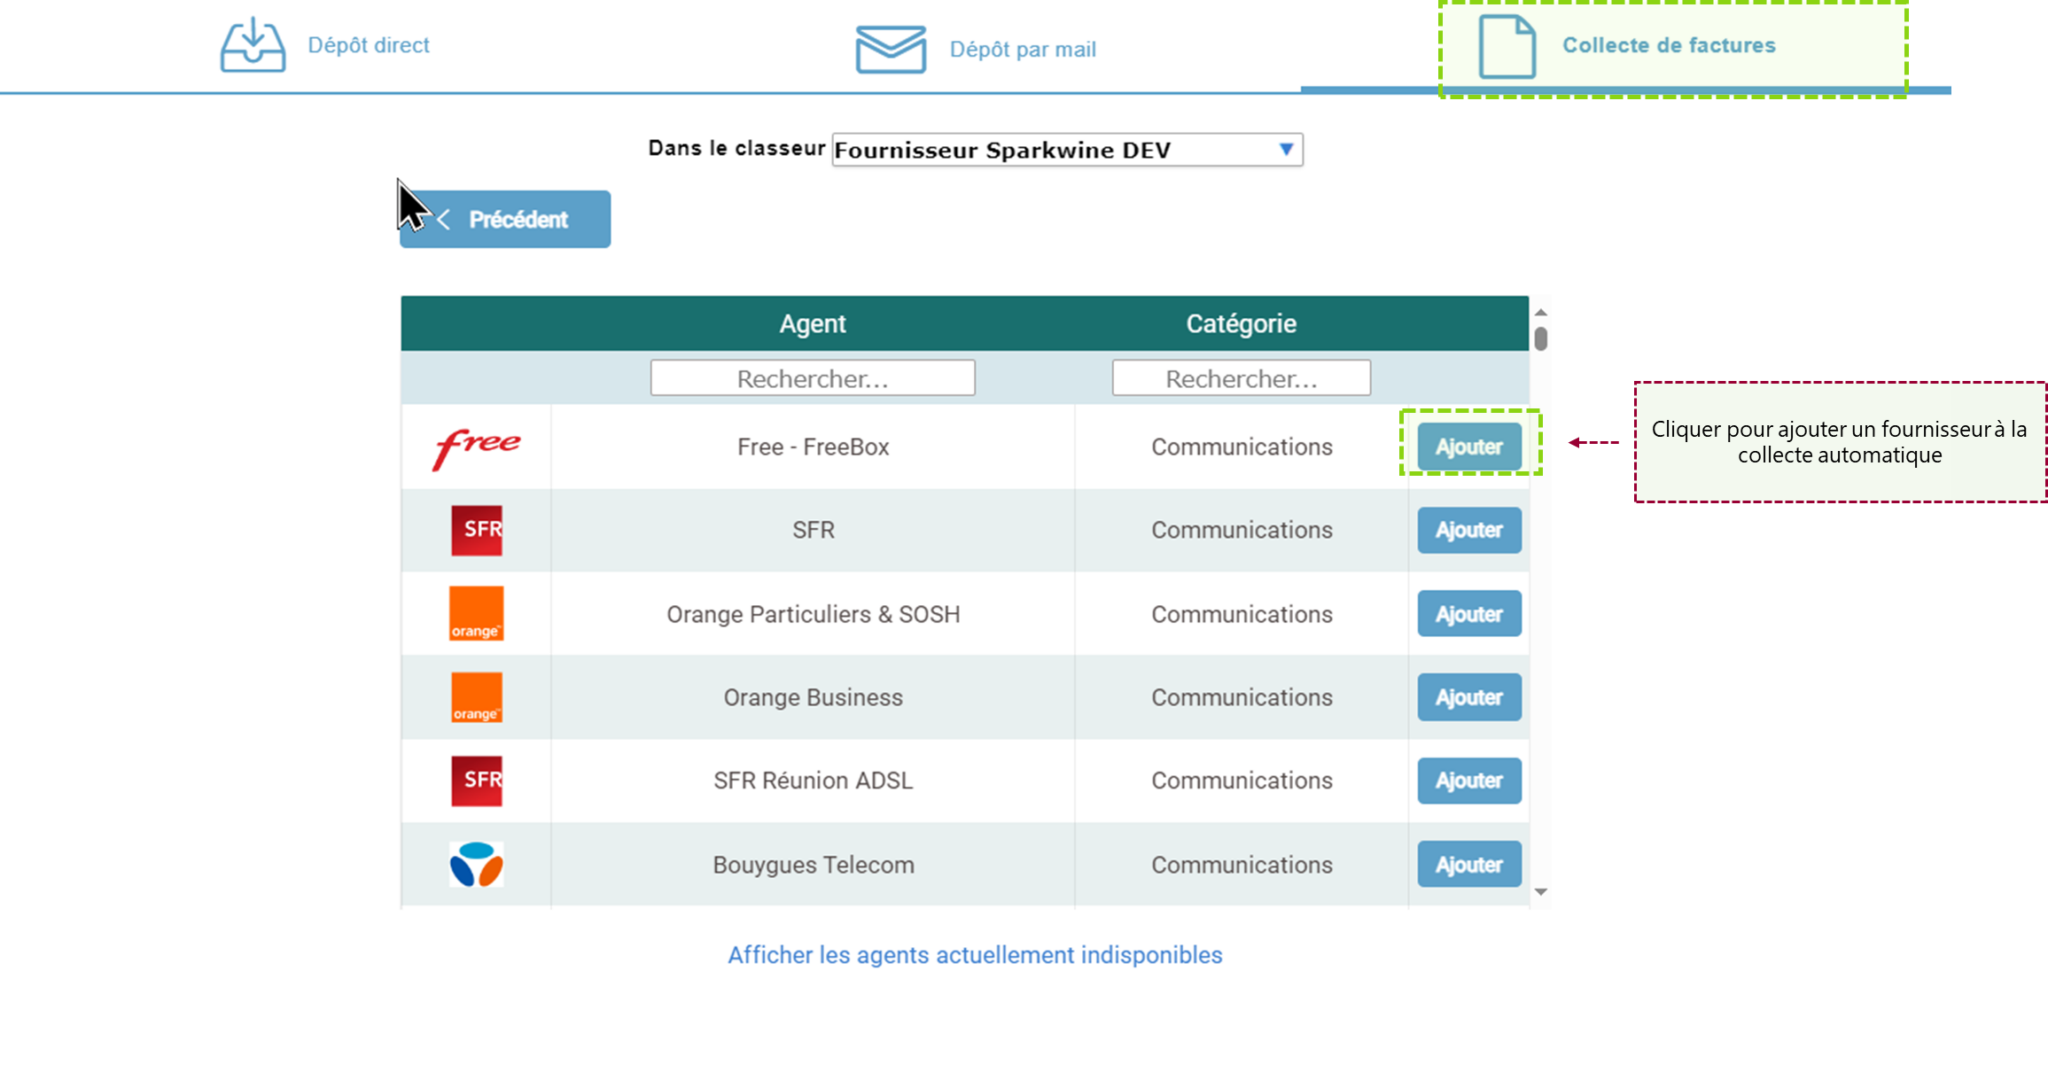Click the Dépôt direct inbox icon
The width and height of the screenshot is (2048, 1080).
[x=252, y=45]
